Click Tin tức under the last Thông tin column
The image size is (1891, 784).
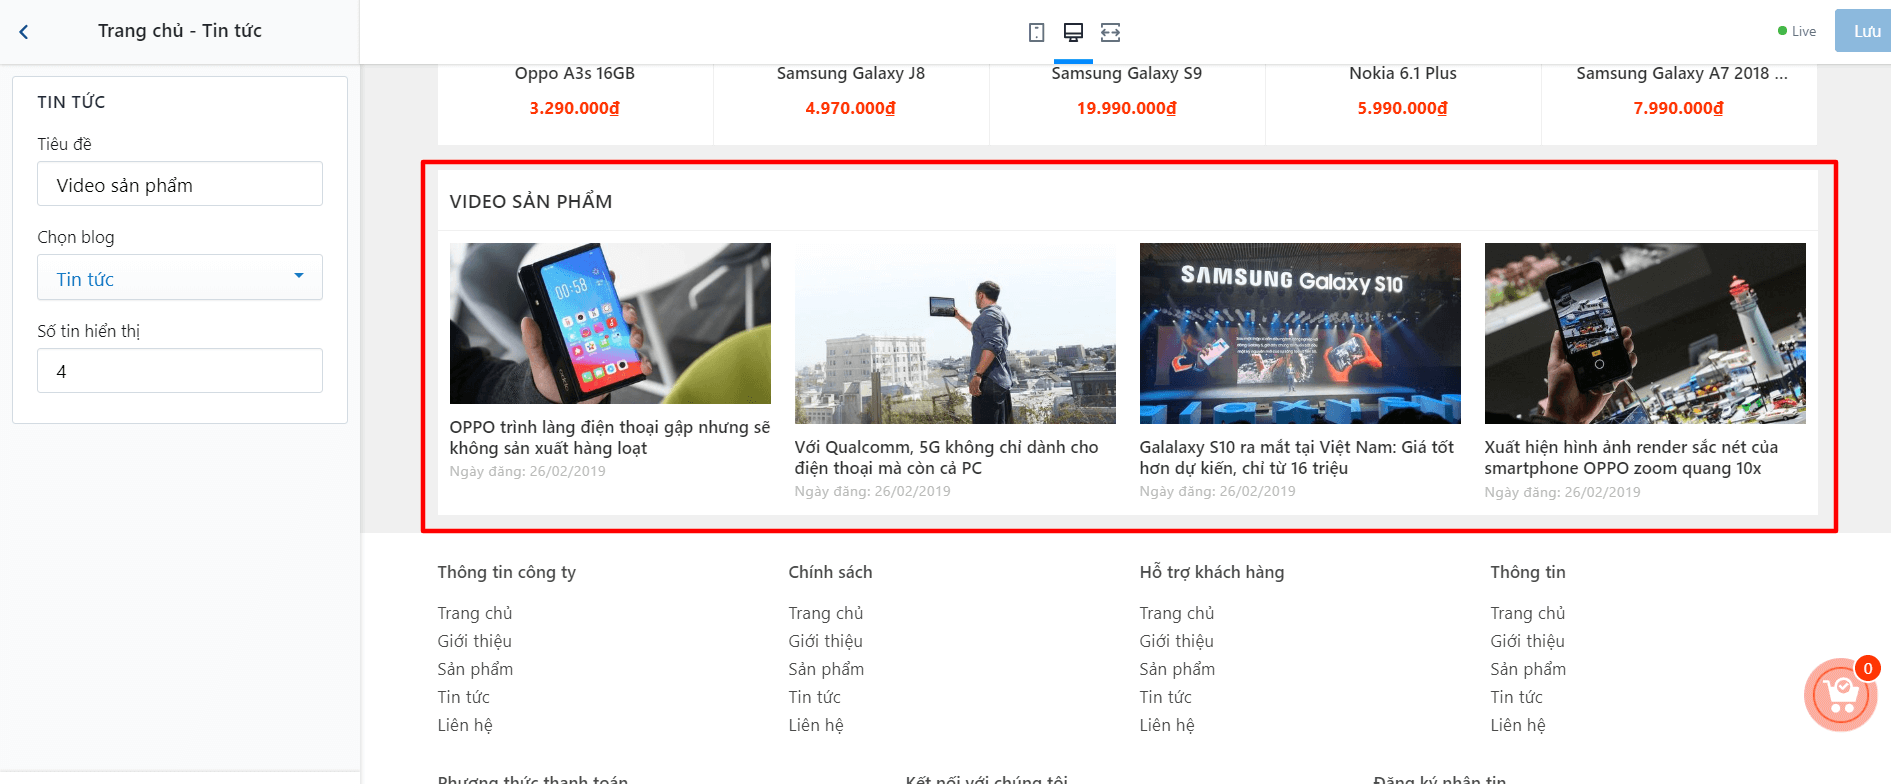pos(1516,697)
